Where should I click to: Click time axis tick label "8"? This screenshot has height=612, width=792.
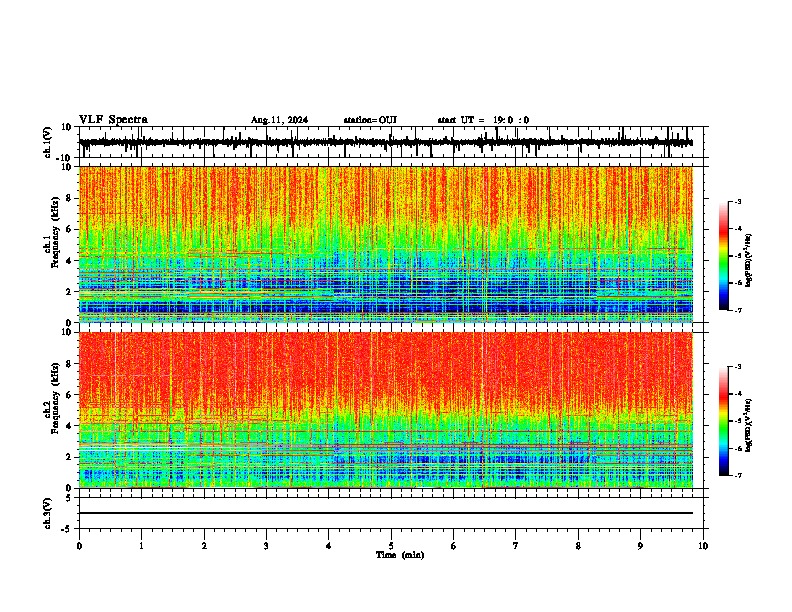tap(578, 546)
